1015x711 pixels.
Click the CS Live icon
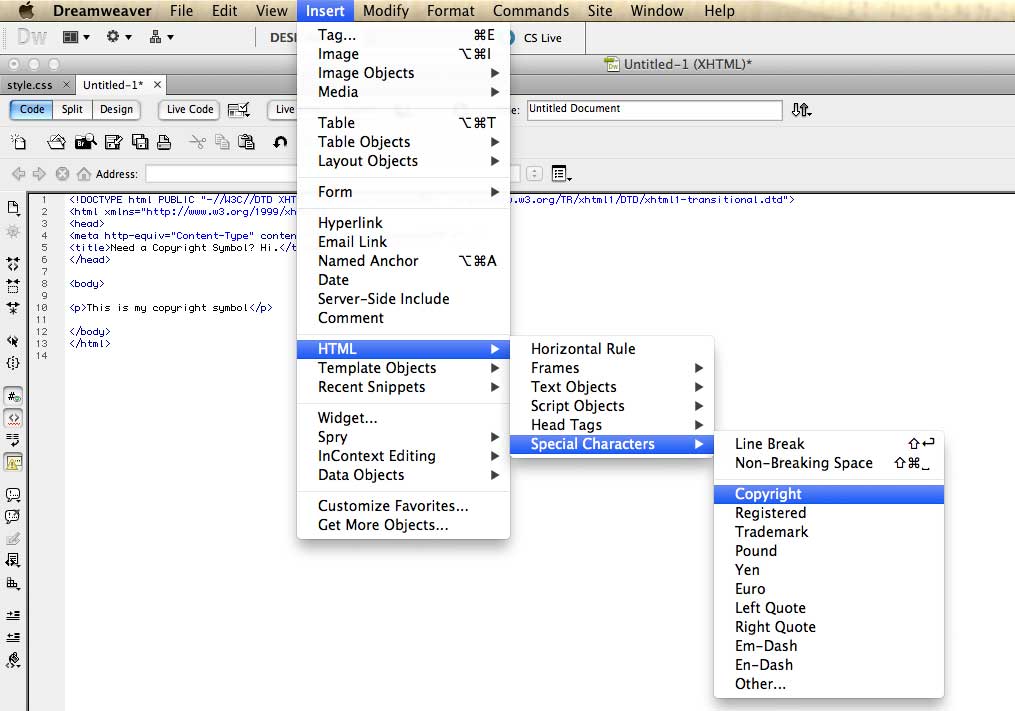[511, 38]
